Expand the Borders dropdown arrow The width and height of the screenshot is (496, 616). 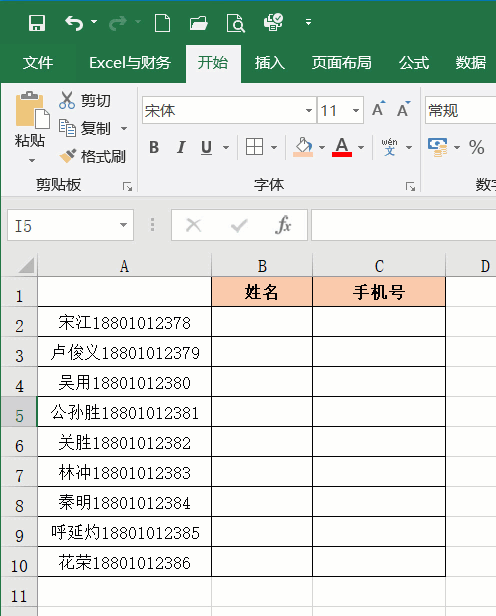point(274,148)
